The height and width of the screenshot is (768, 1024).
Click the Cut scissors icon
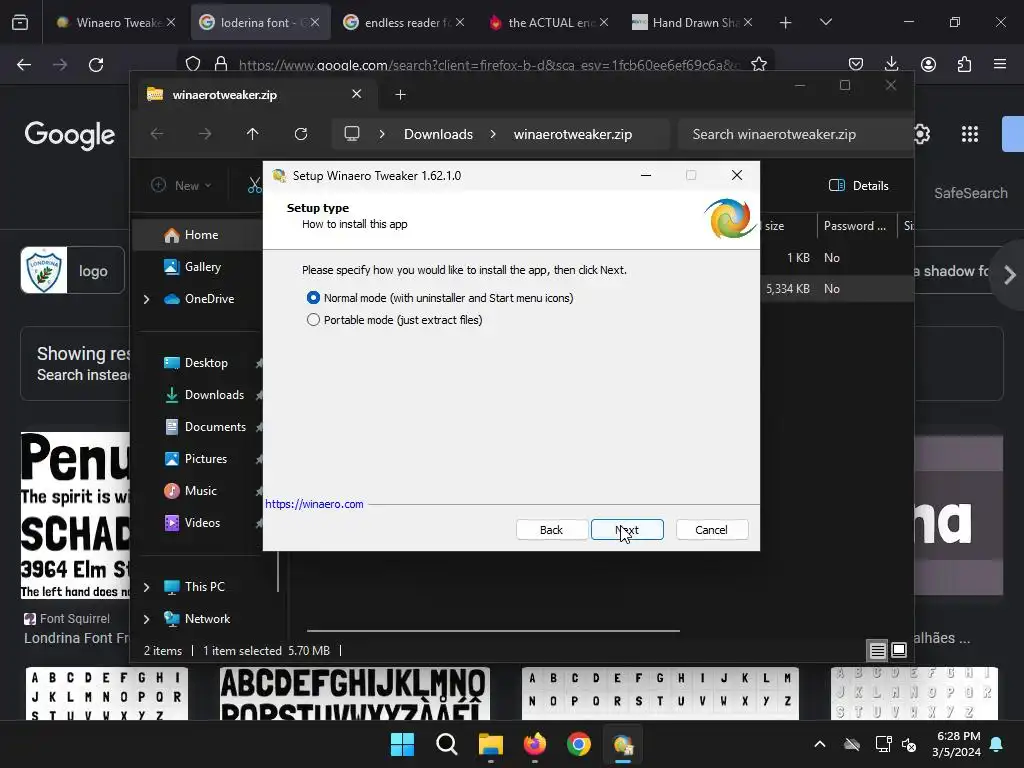[255, 185]
